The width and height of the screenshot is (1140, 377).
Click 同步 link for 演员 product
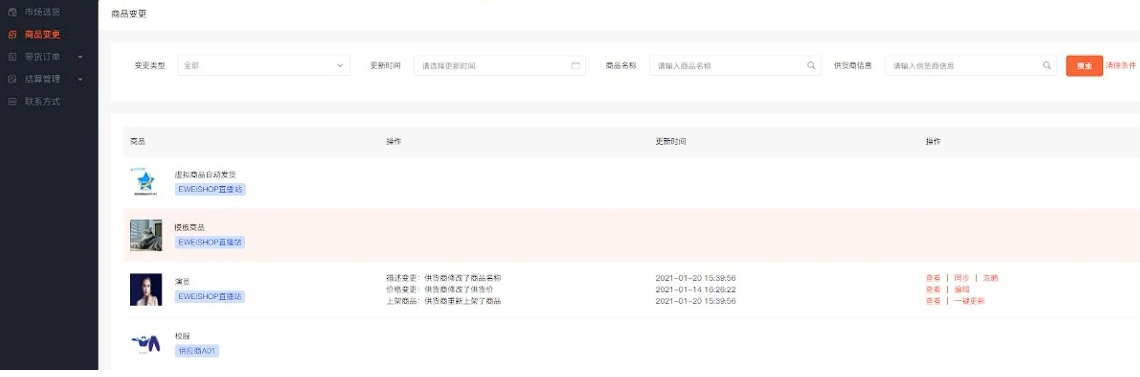coord(961,277)
